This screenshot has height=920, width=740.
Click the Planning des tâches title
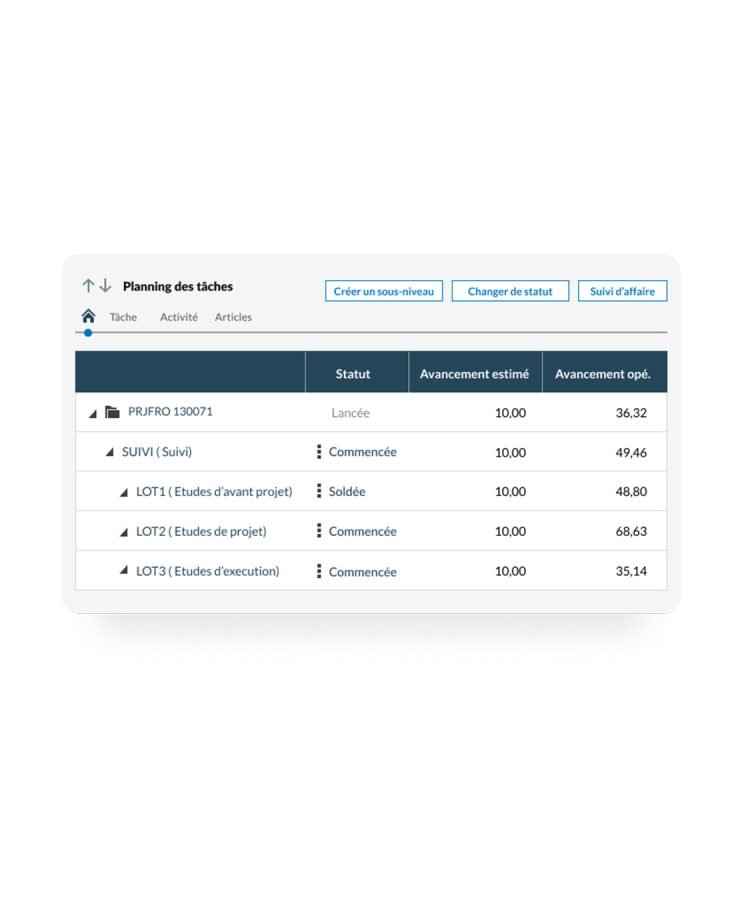178,286
